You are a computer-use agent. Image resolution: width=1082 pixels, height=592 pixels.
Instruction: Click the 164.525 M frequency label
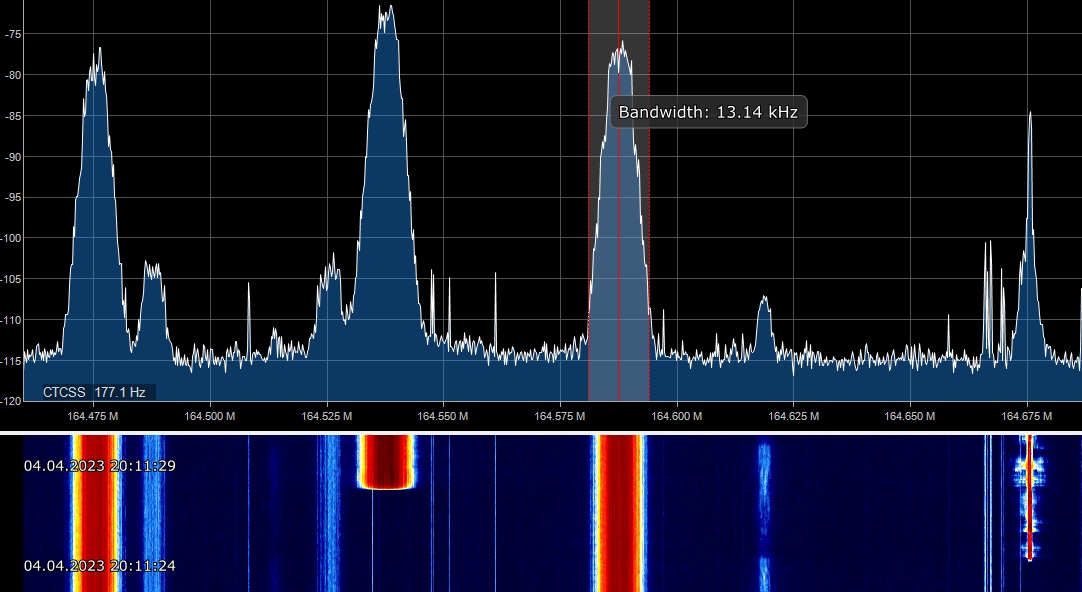tap(326, 416)
